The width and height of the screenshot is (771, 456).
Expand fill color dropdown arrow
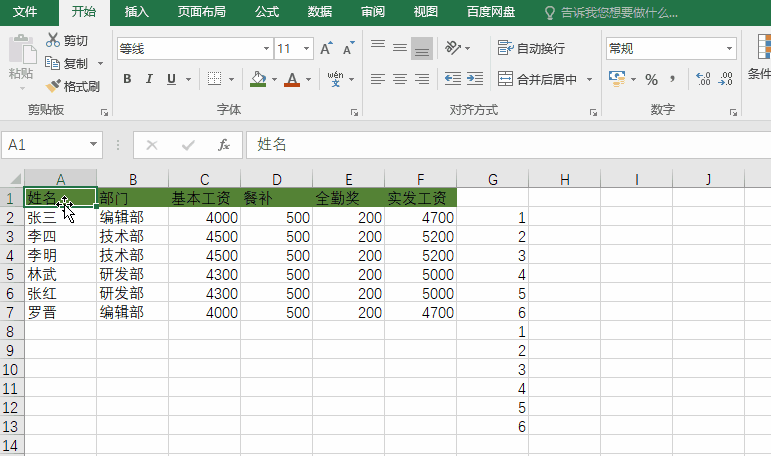[274, 79]
